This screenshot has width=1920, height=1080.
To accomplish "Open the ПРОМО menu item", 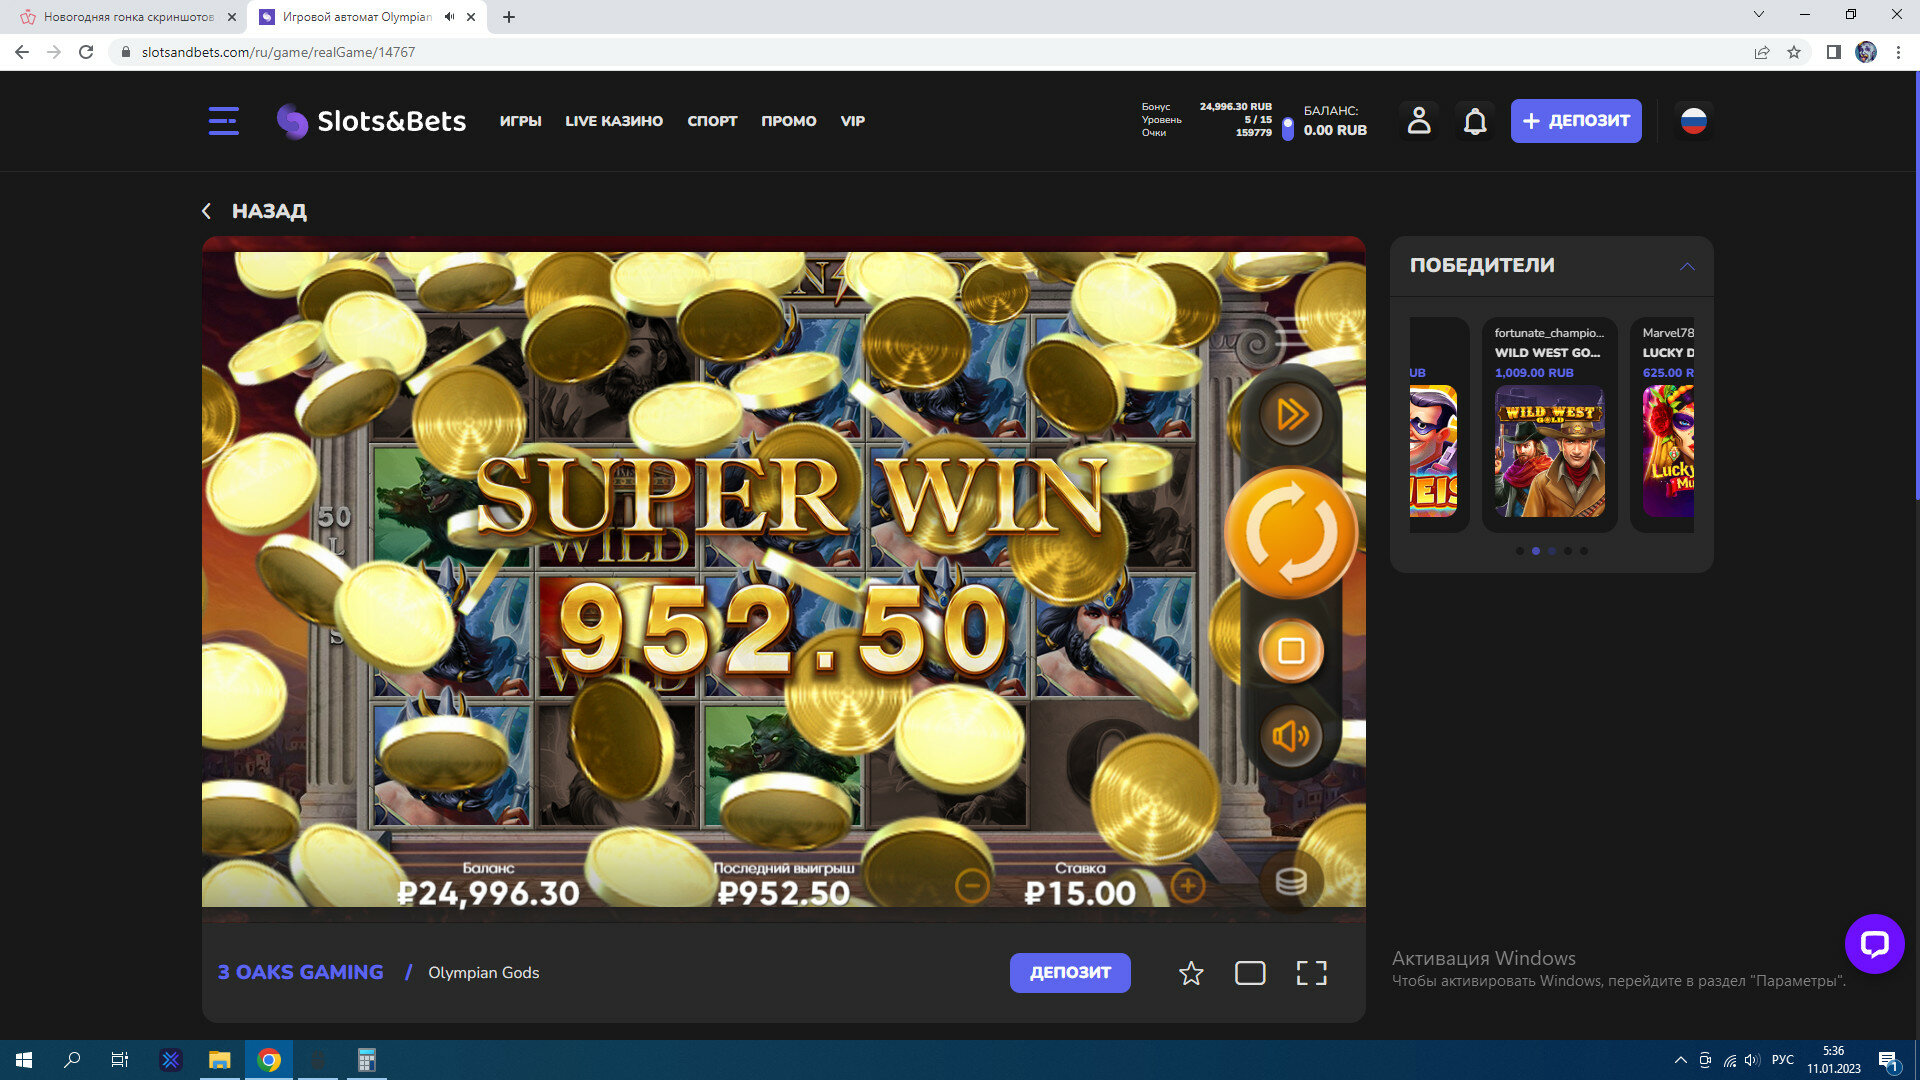I will (x=788, y=121).
